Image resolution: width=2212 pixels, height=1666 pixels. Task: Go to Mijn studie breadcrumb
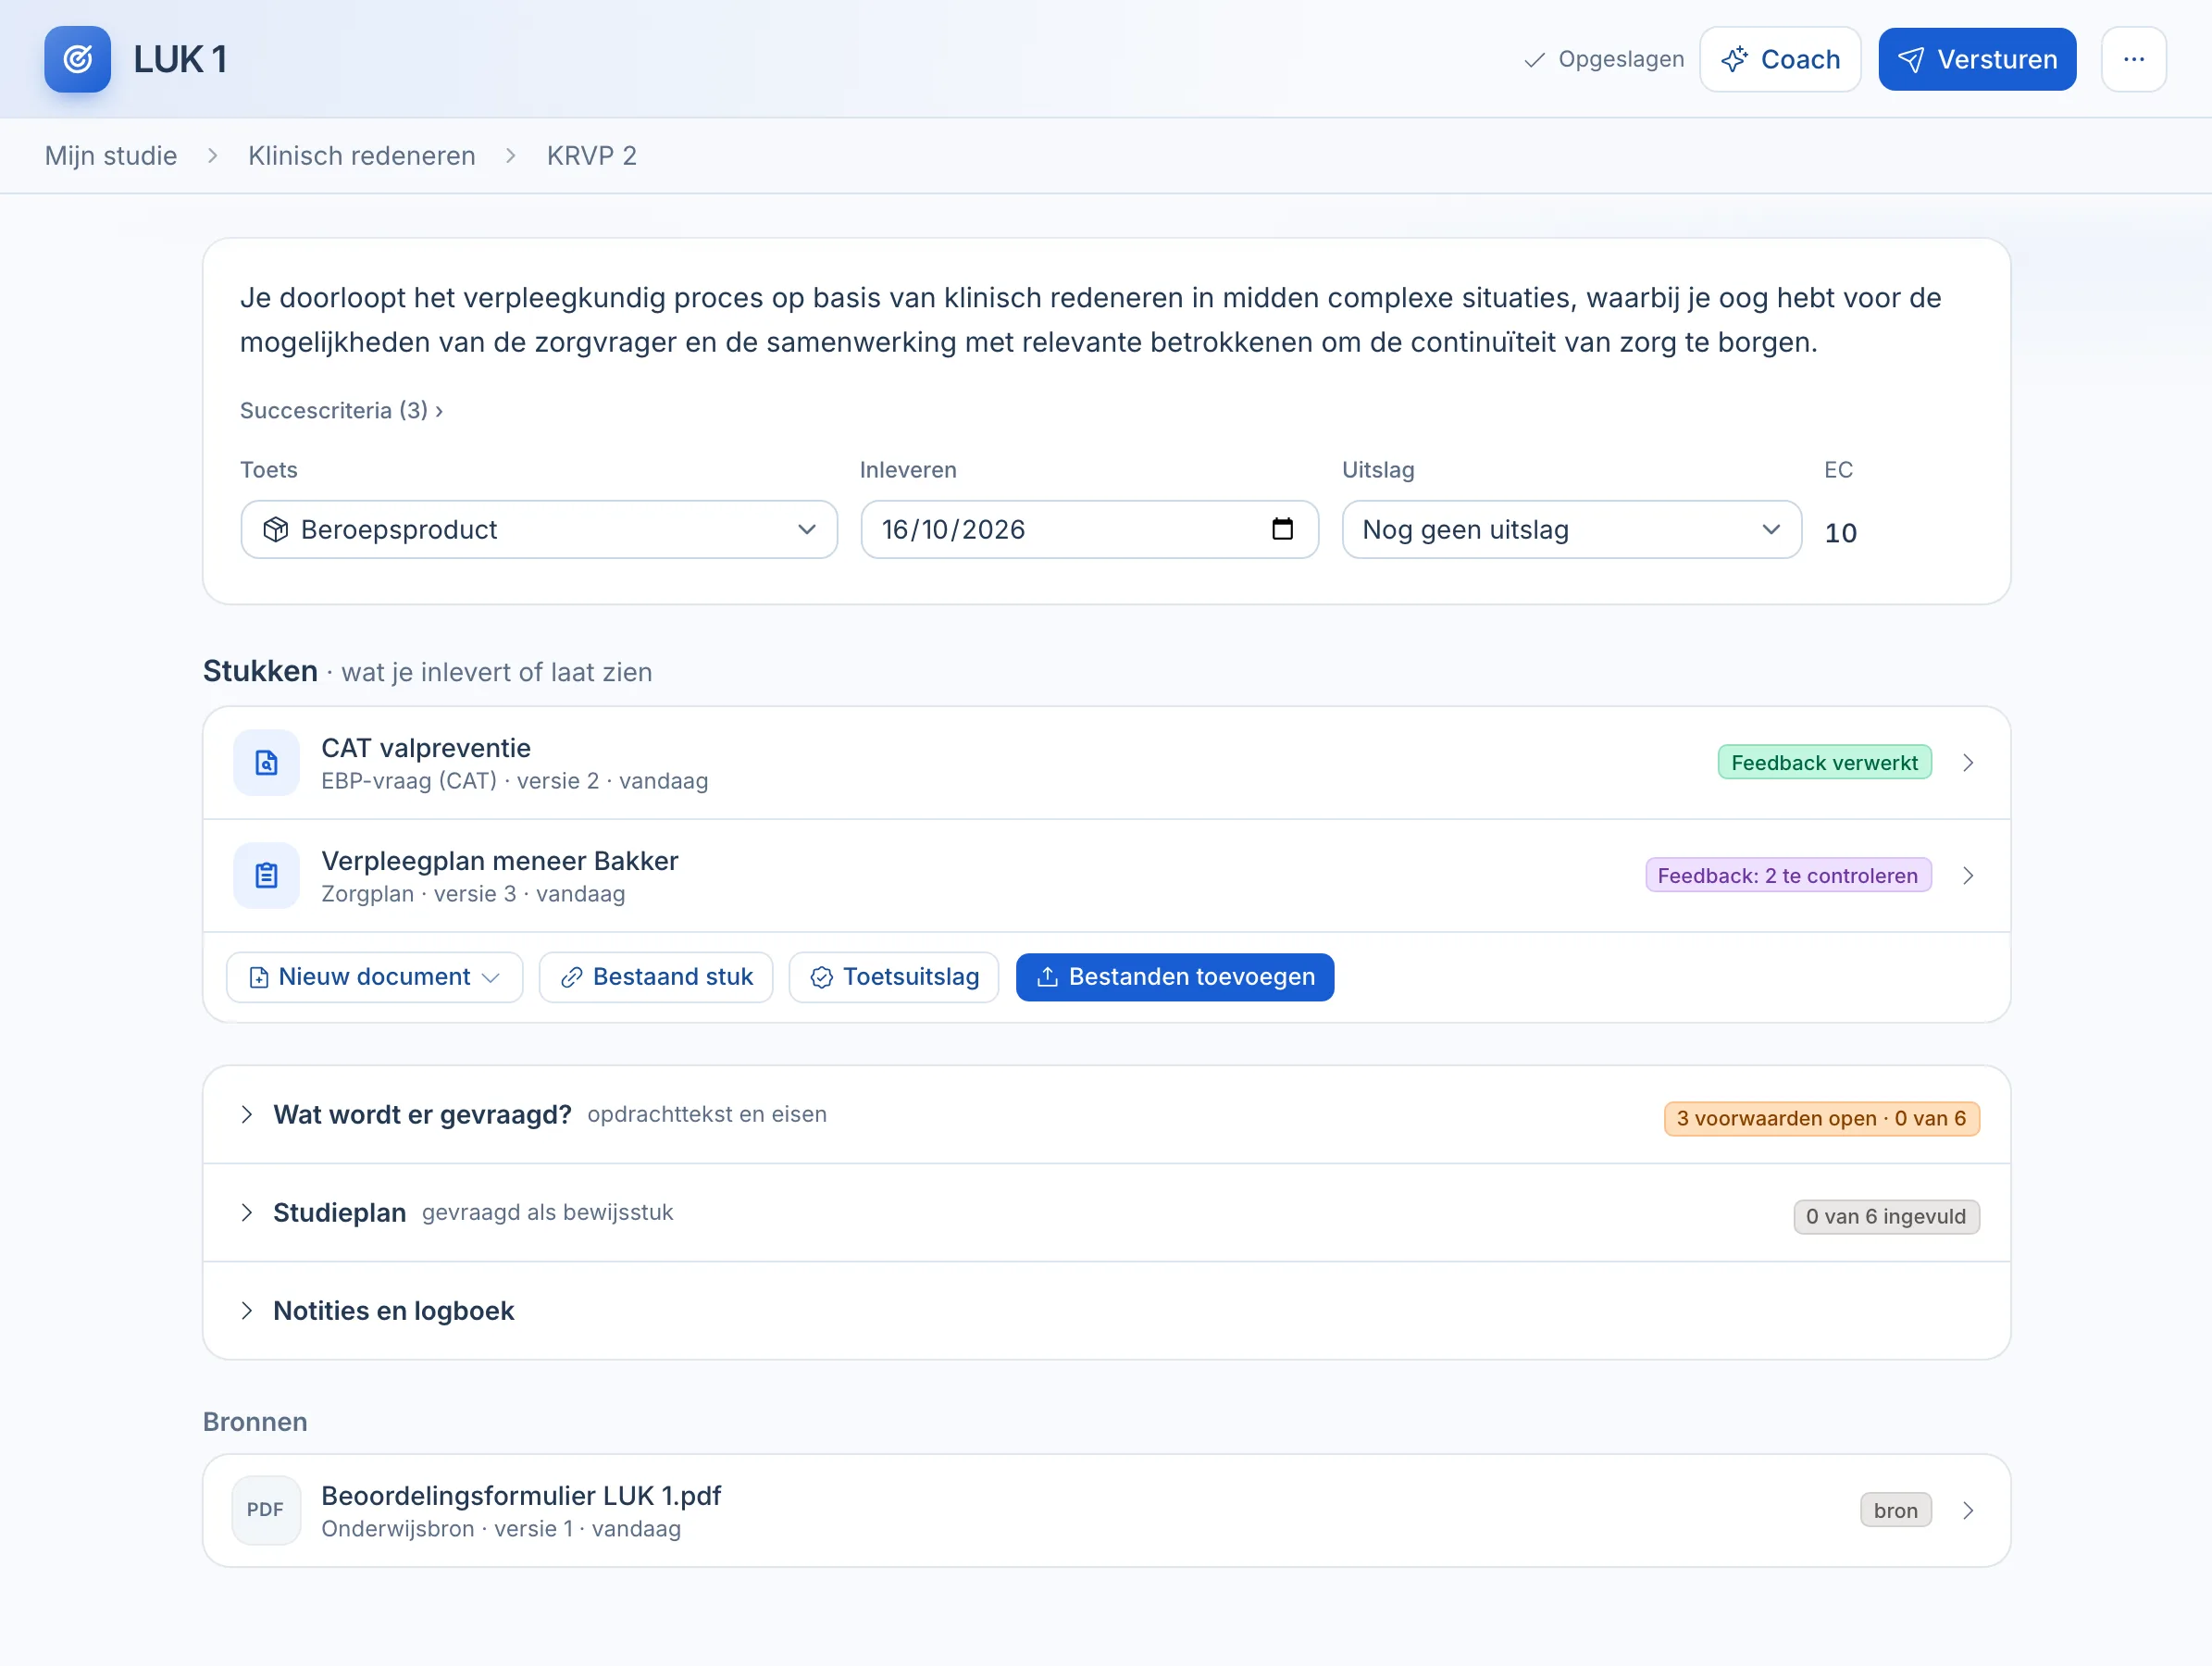tap(111, 156)
